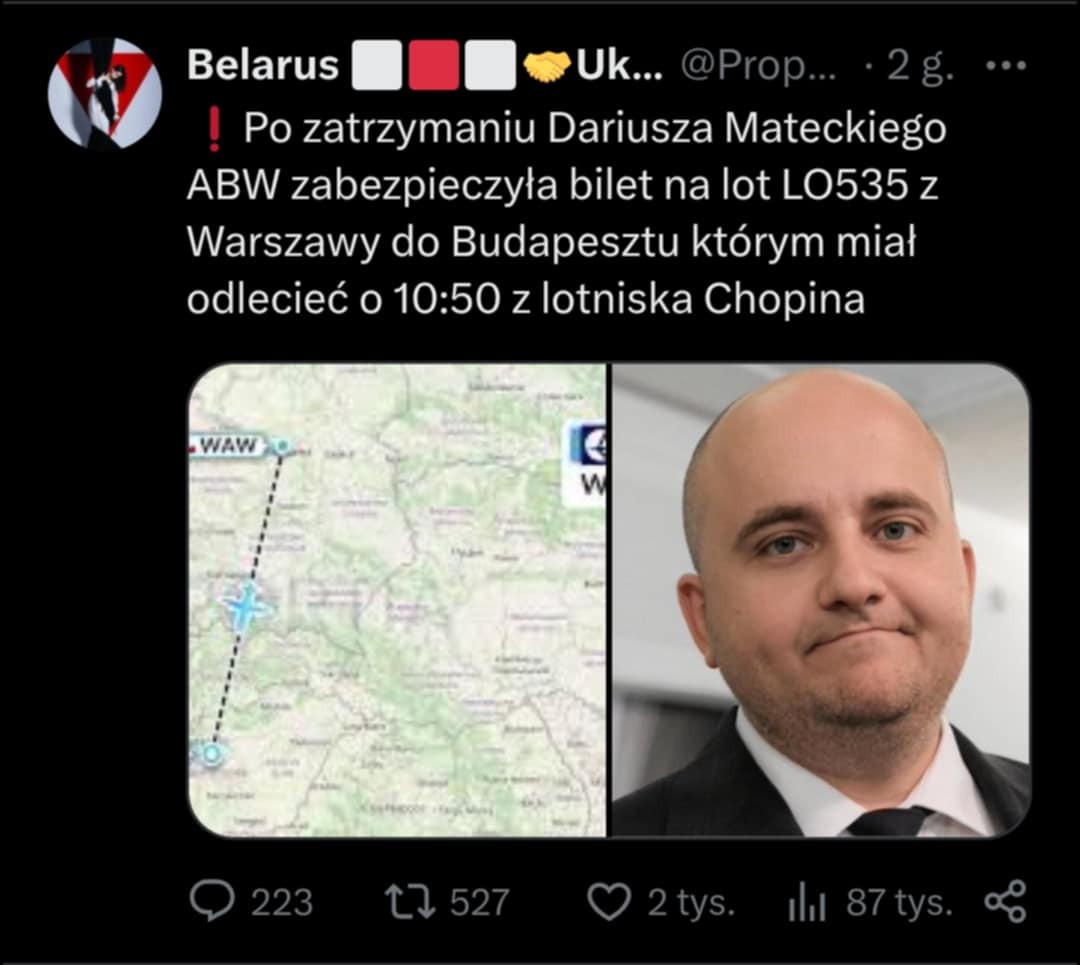Click the 527 reposts count

pyautogui.click(x=479, y=902)
